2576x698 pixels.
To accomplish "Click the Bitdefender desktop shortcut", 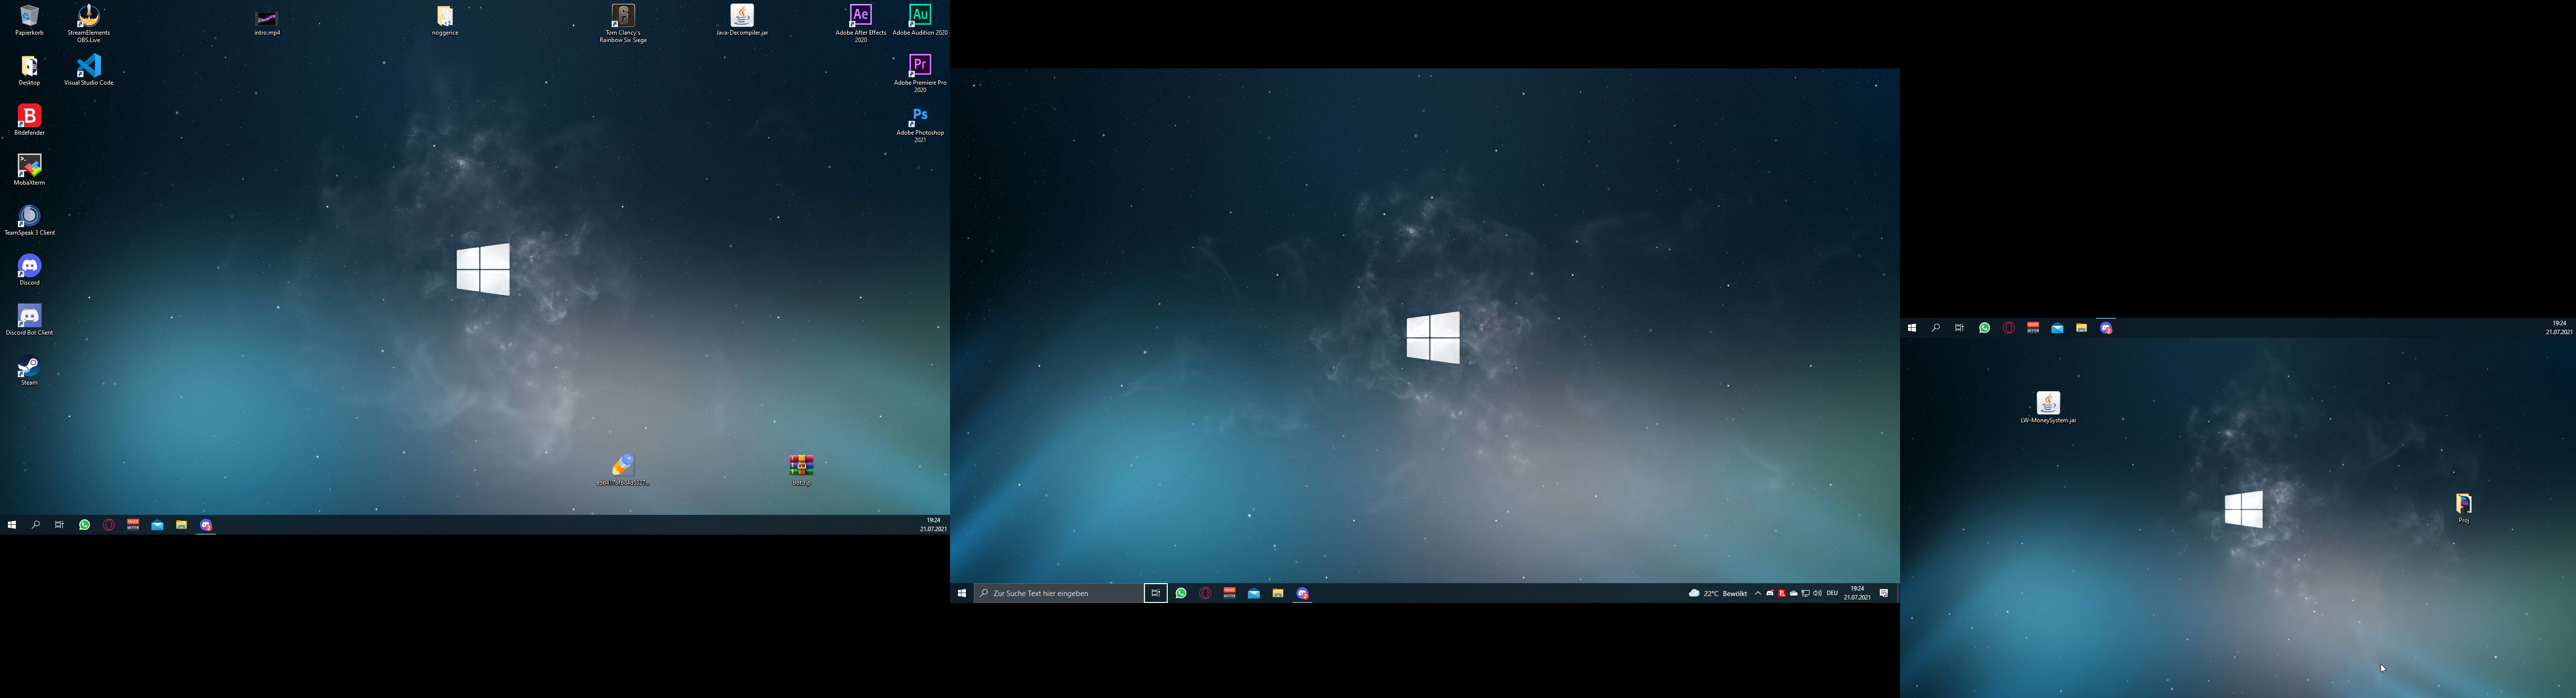I will click(x=30, y=117).
